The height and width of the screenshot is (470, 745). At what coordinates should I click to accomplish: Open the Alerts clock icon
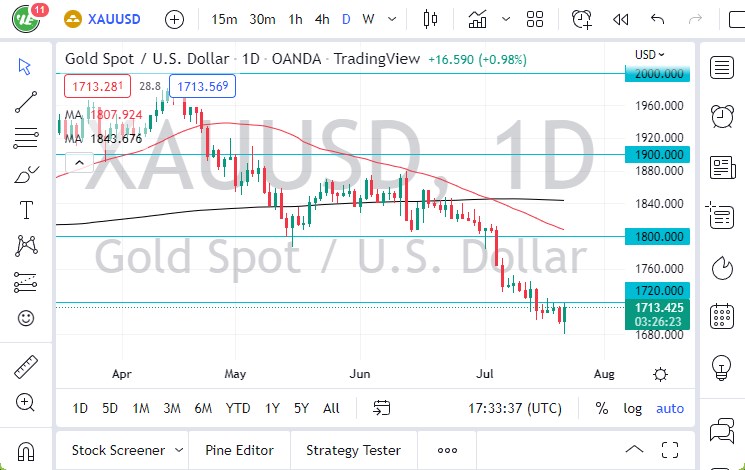pos(721,115)
